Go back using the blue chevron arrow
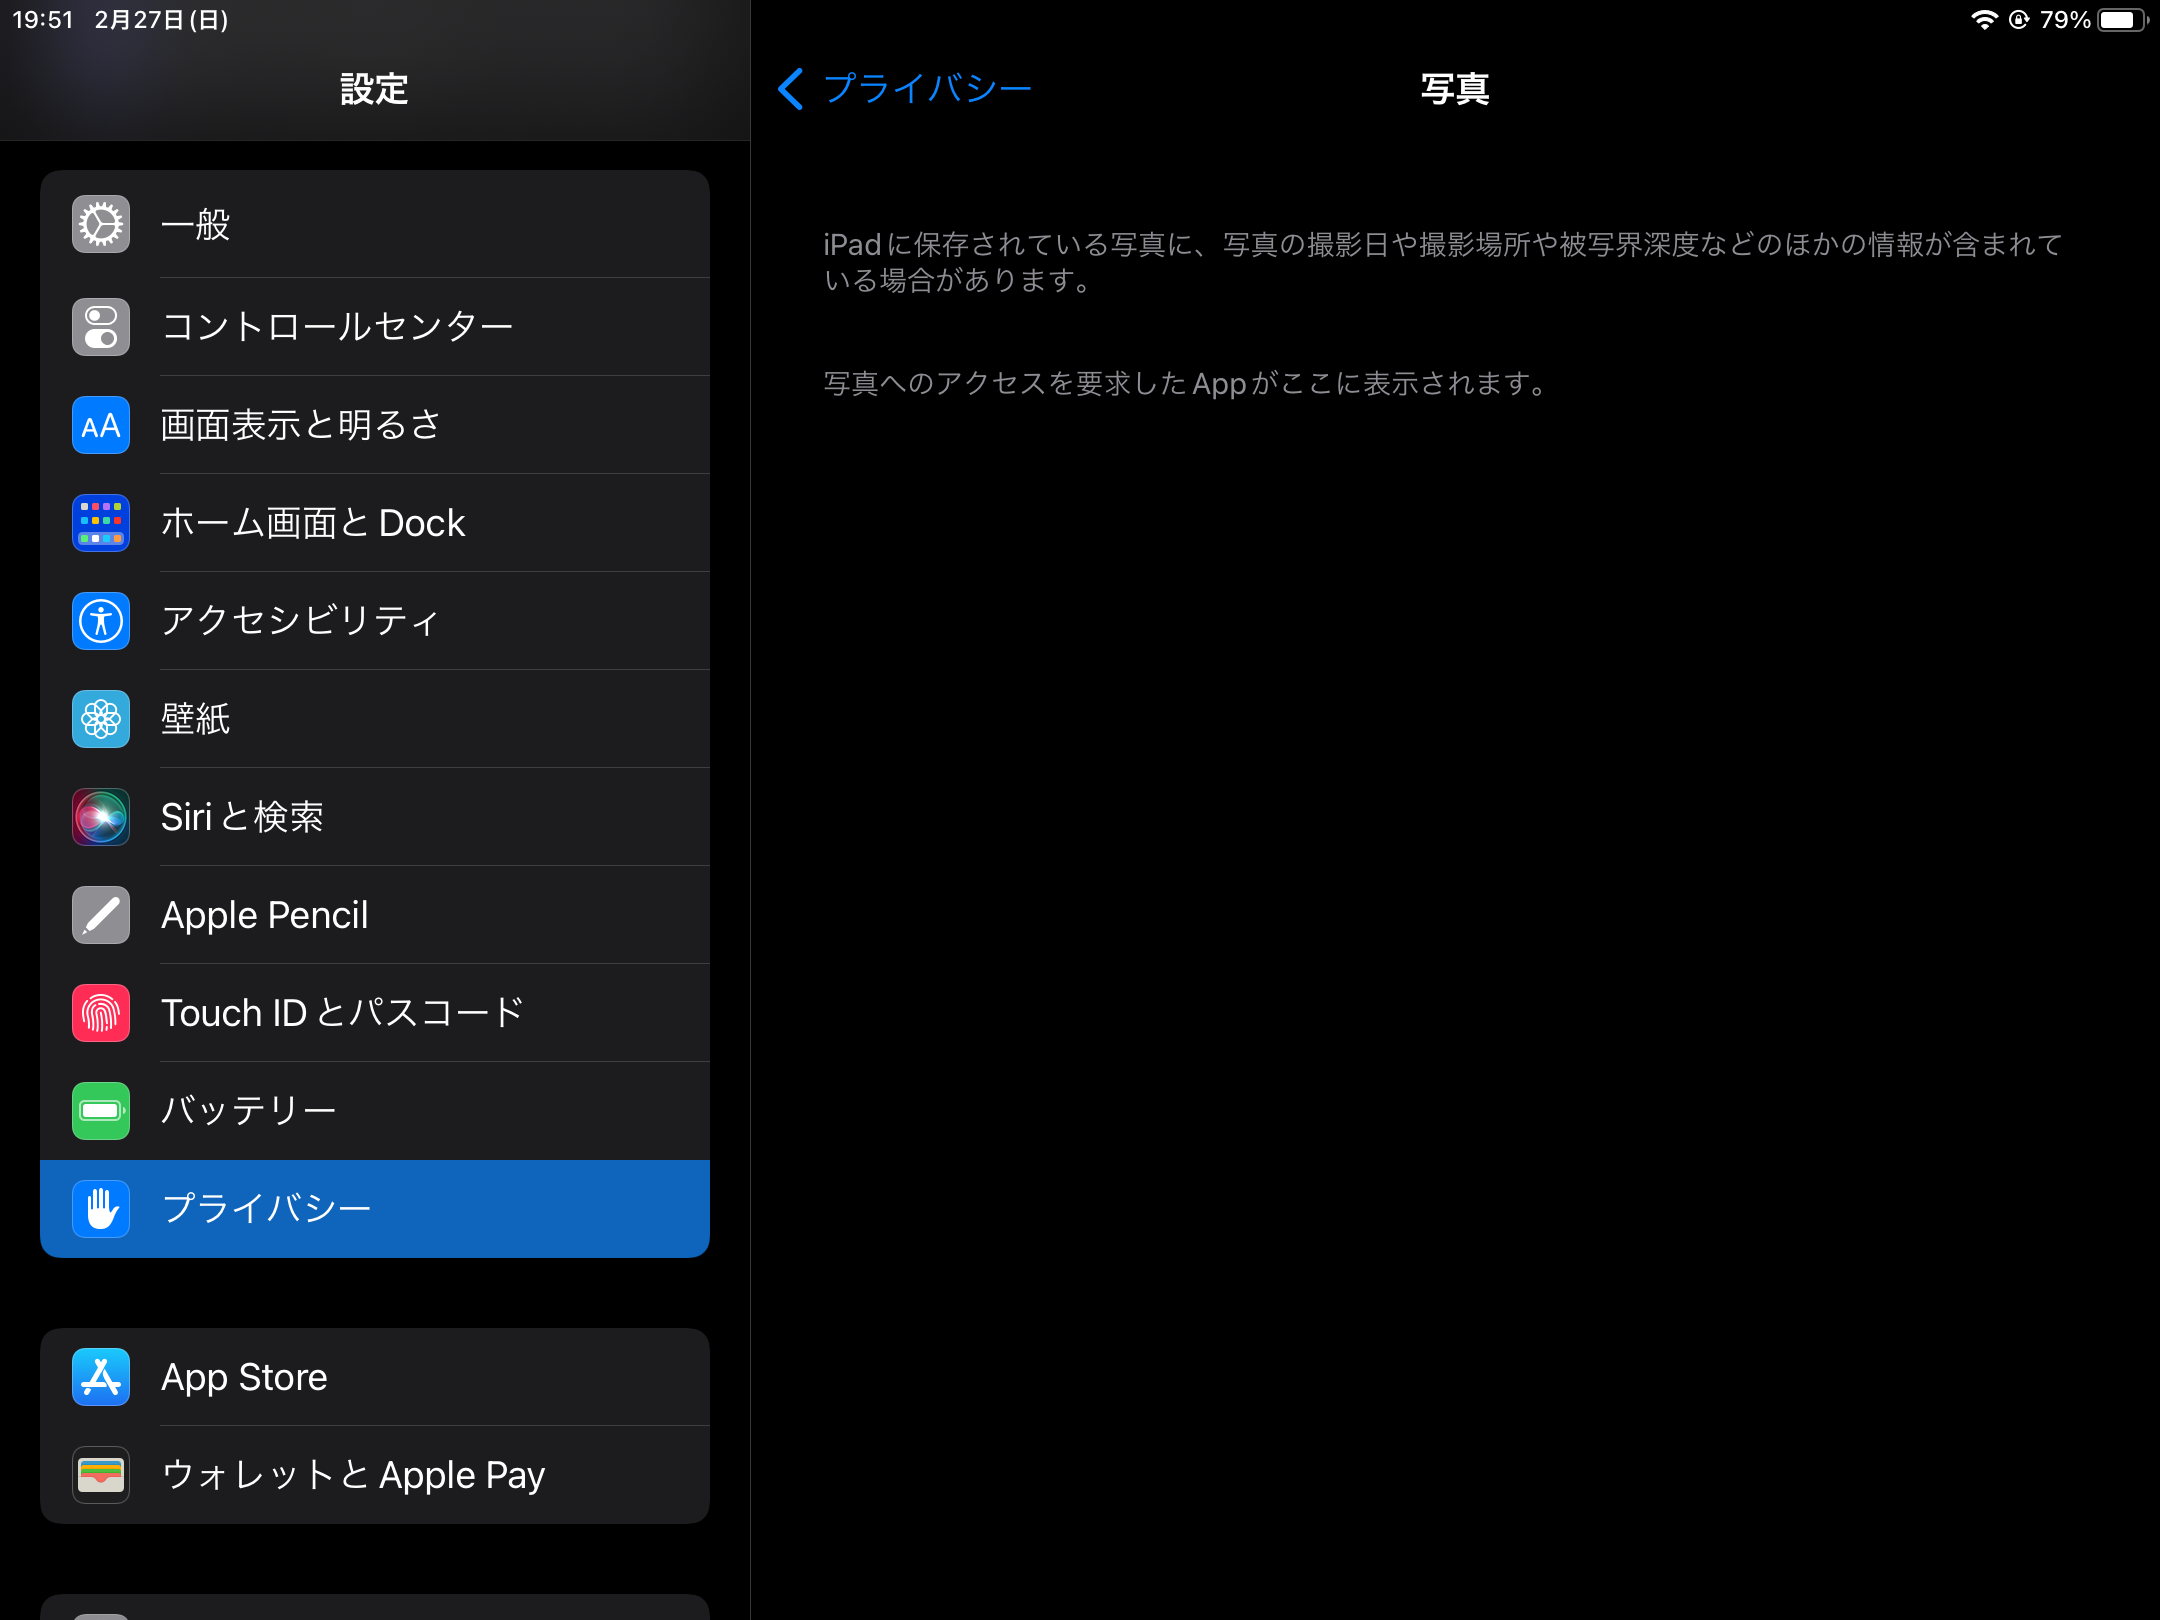Image resolution: width=2160 pixels, height=1620 pixels. click(790, 89)
